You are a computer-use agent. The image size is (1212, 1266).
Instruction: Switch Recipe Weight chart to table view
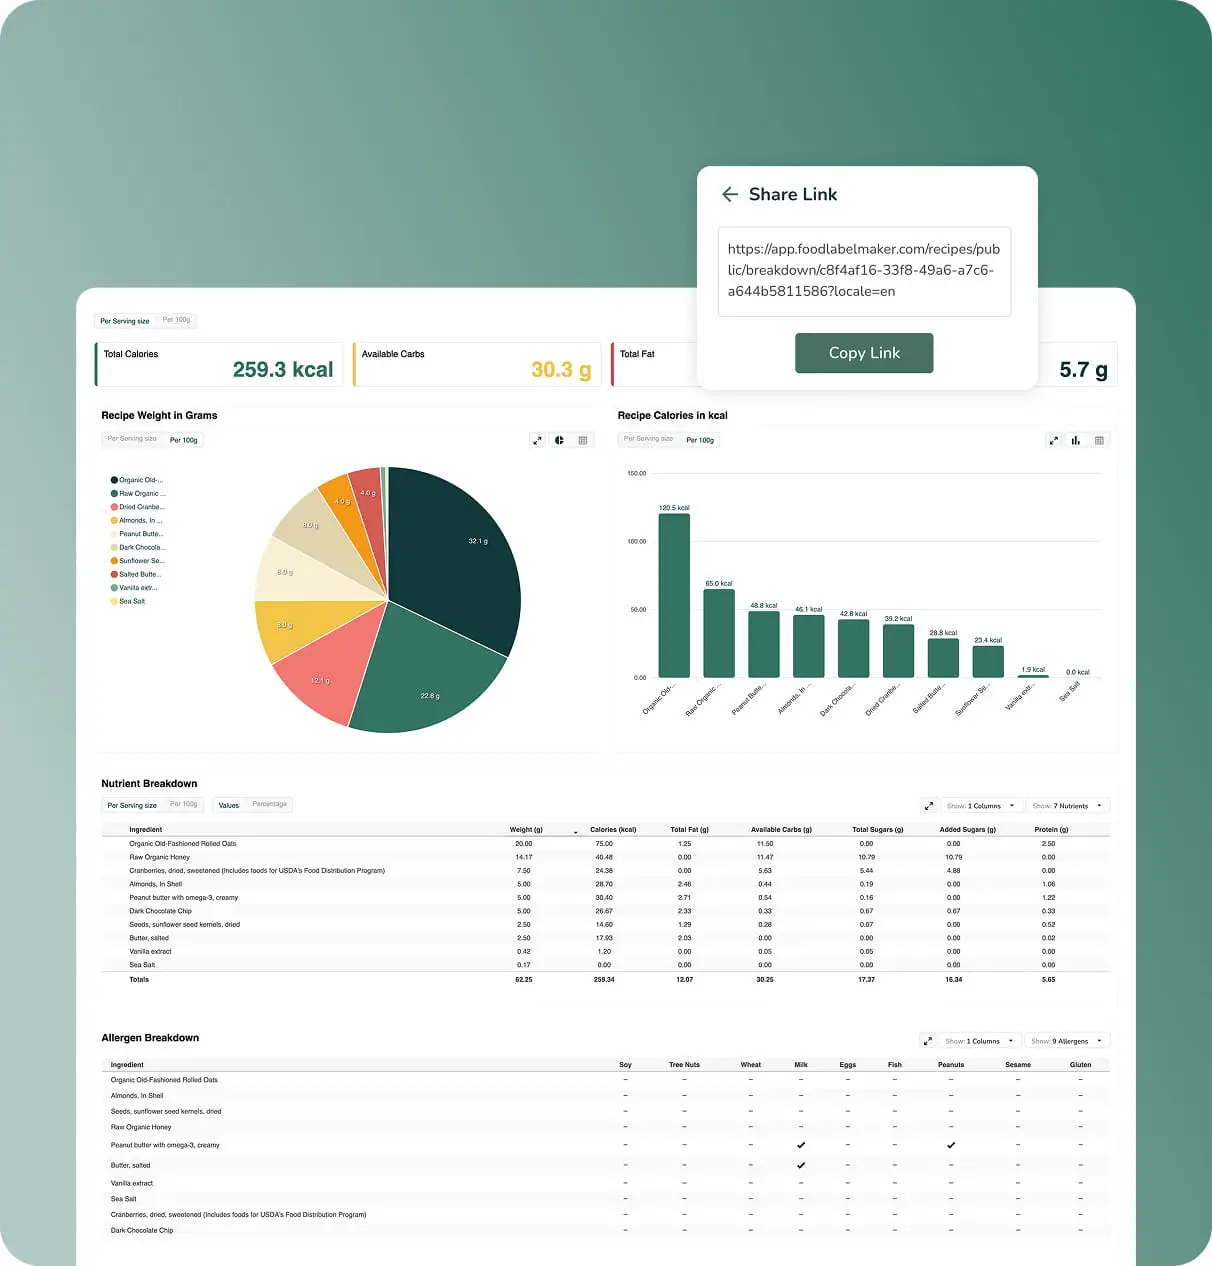(583, 440)
